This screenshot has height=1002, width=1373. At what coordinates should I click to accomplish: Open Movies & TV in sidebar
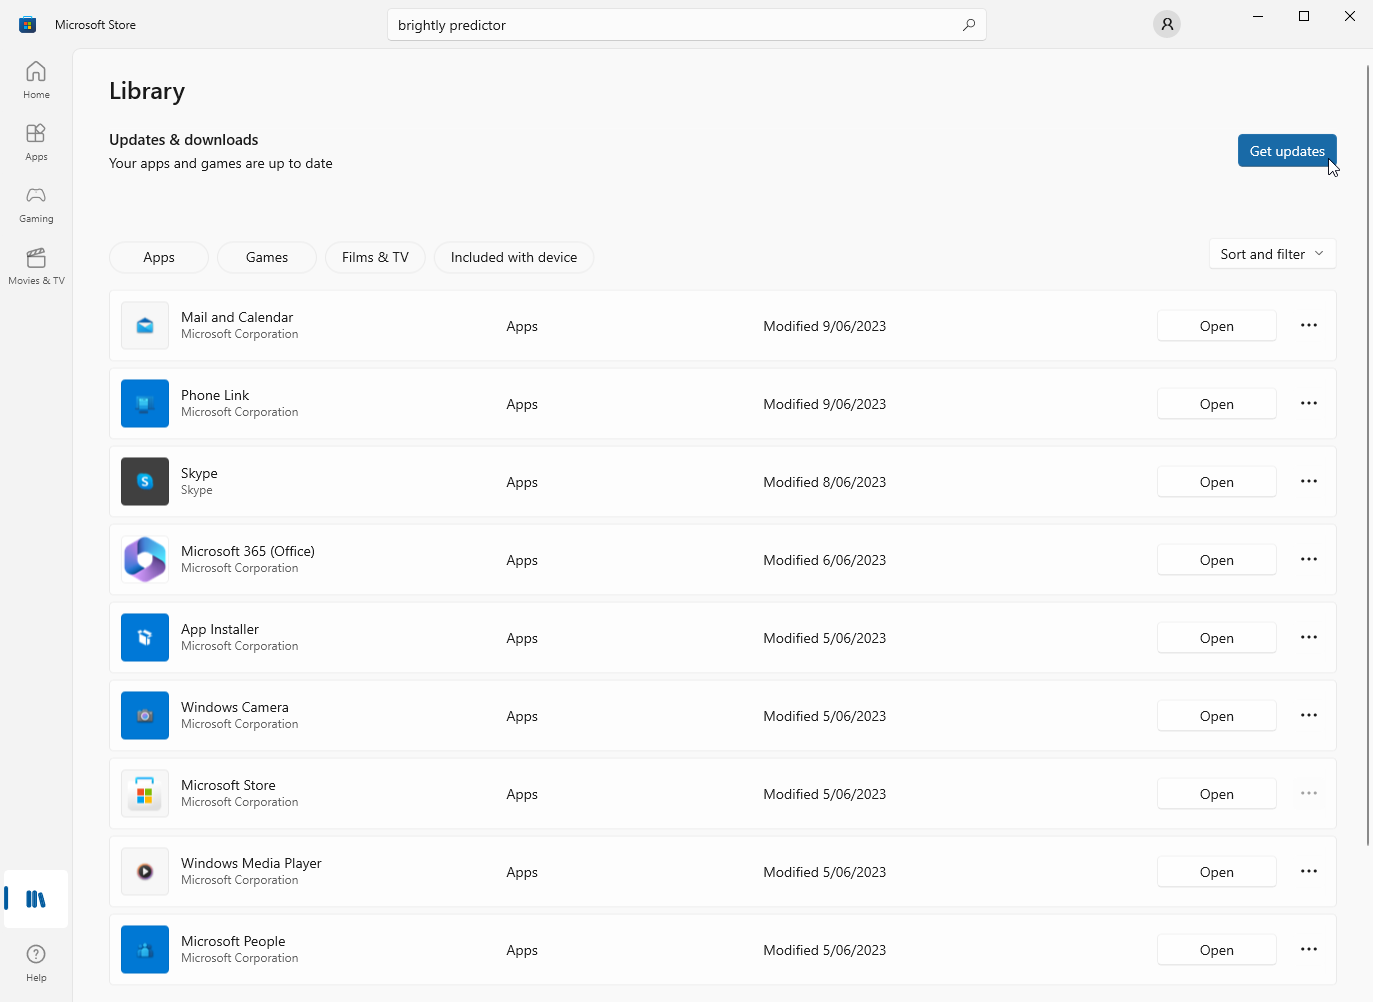36,266
